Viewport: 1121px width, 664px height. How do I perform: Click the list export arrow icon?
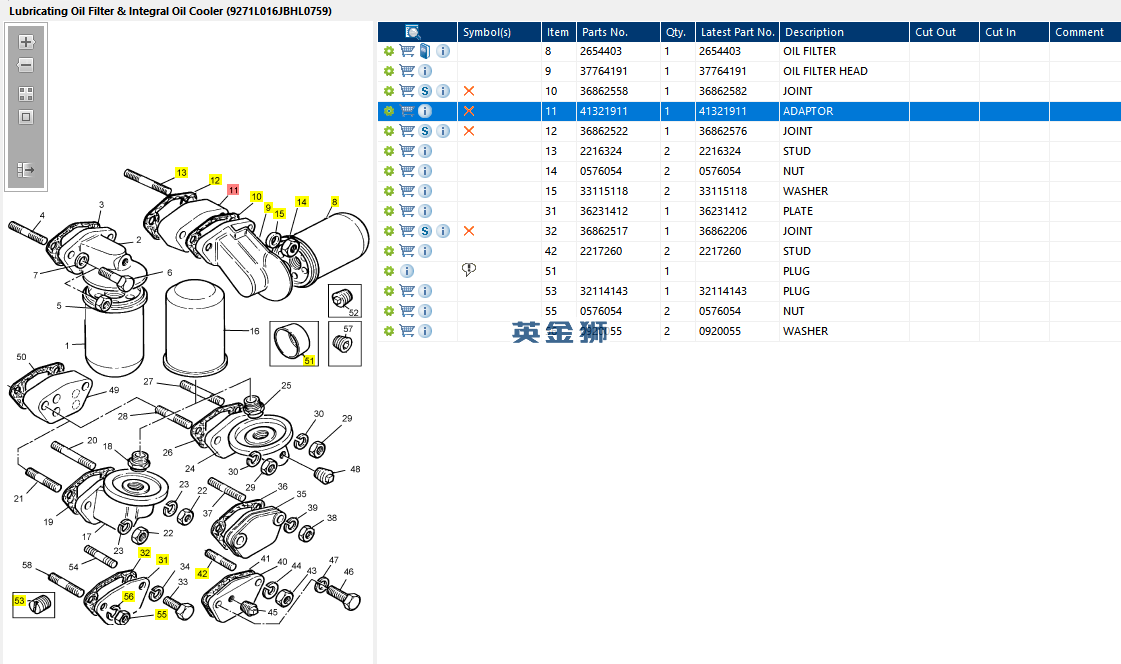click(x=26, y=171)
